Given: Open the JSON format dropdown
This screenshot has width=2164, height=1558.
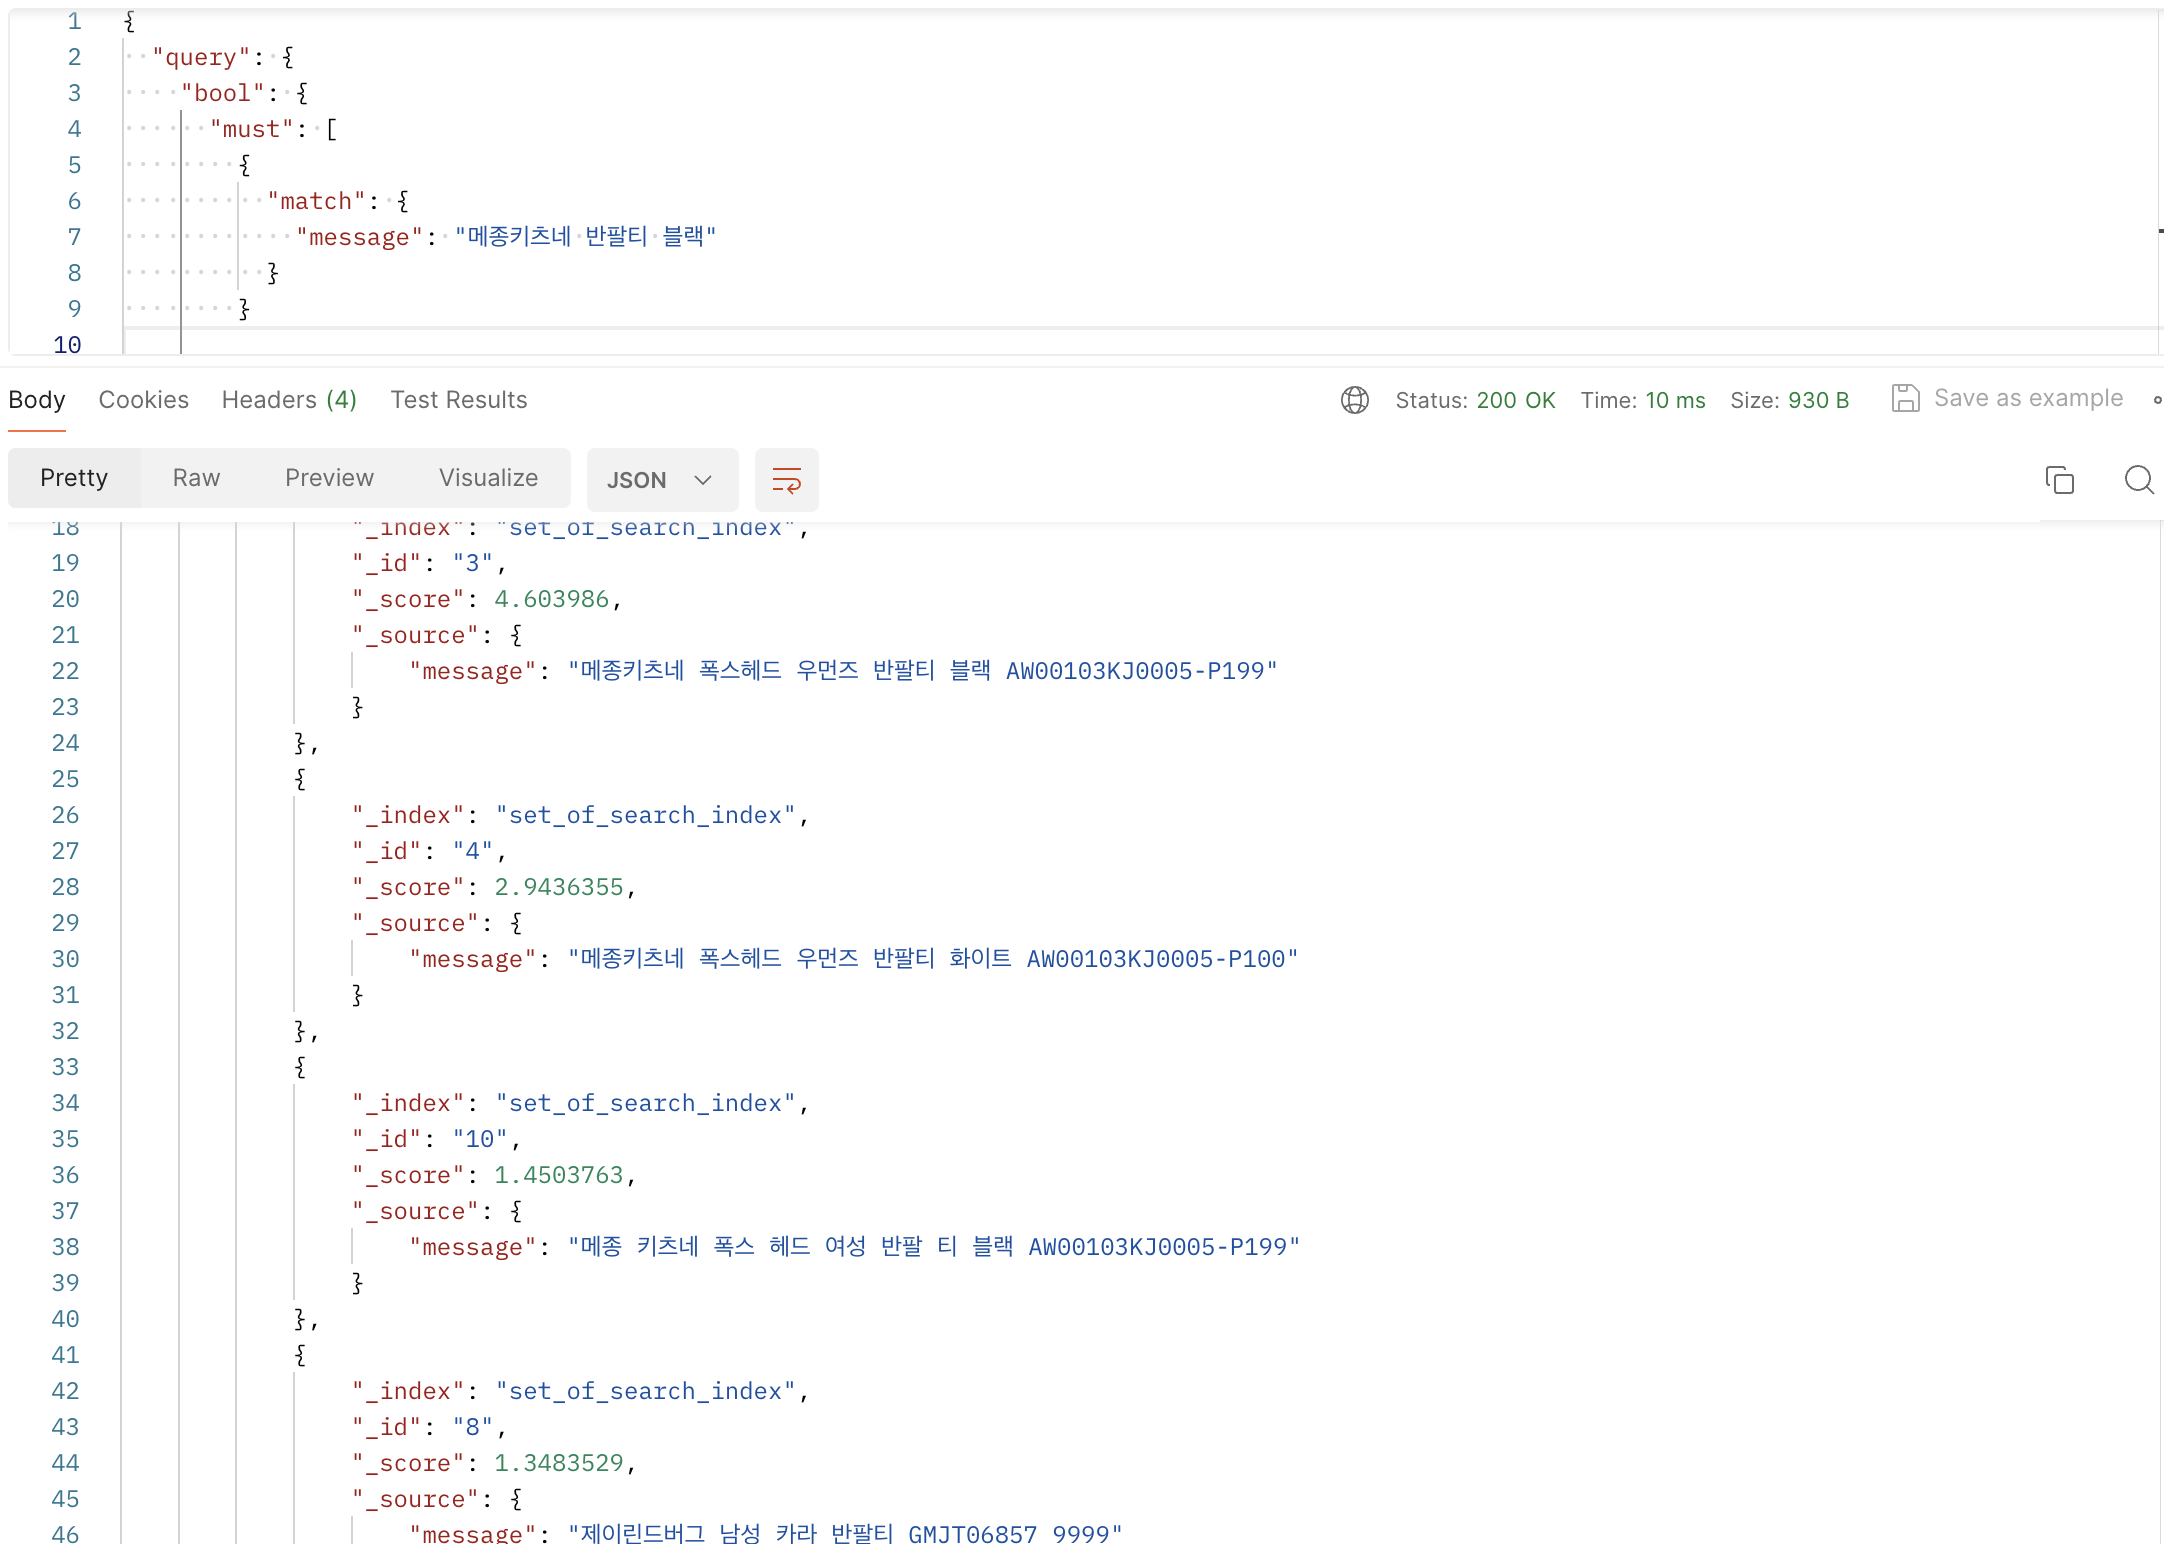Looking at the screenshot, I should coord(661,480).
